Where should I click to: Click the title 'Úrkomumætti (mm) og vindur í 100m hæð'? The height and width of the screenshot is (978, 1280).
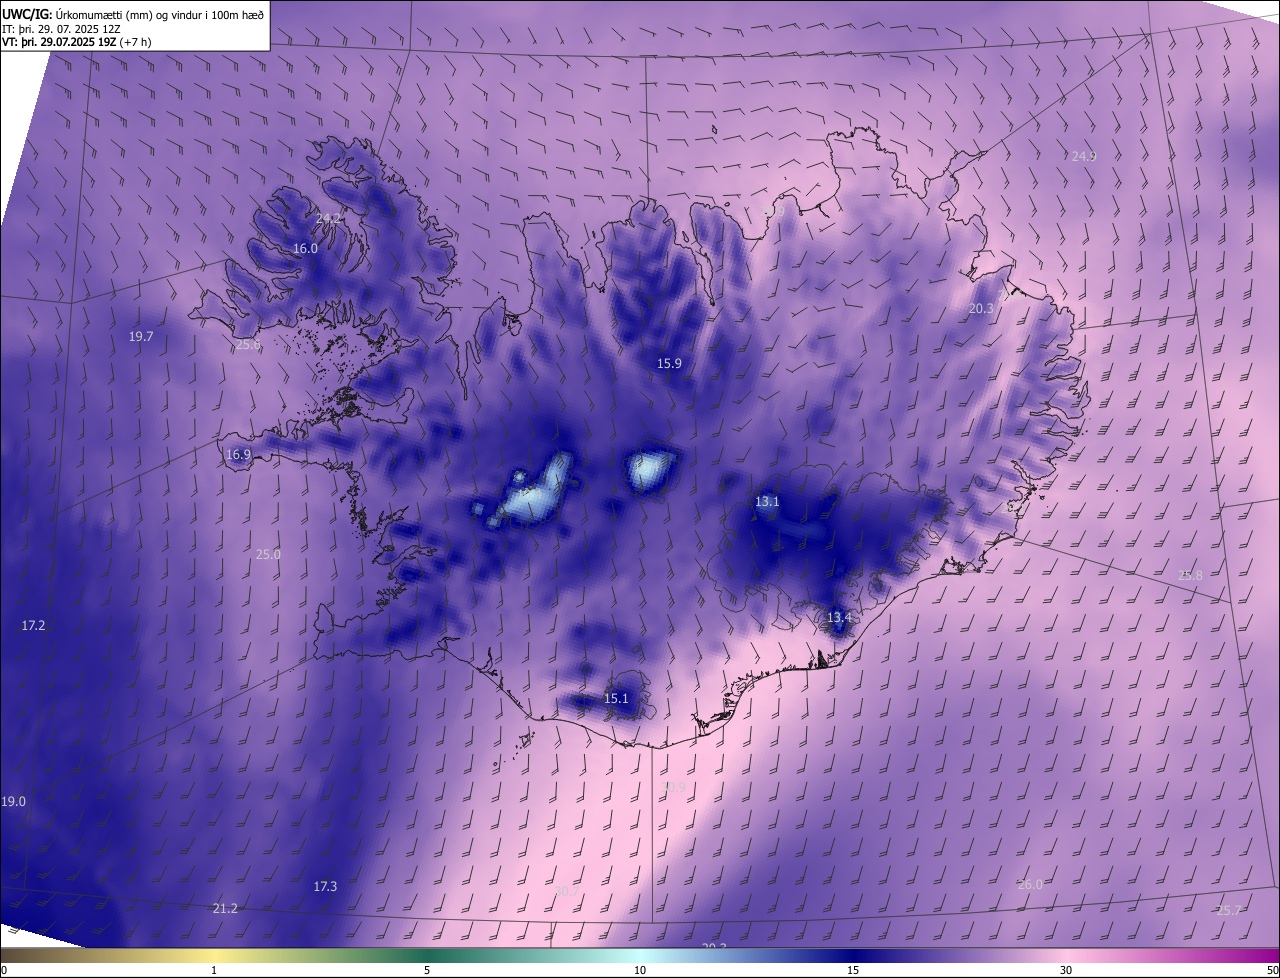point(160,13)
